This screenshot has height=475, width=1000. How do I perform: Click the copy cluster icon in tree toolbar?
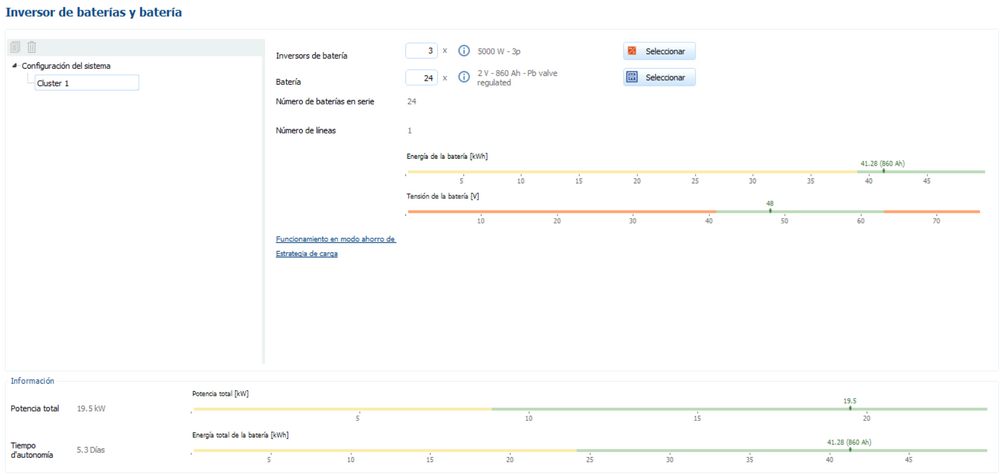[x=15, y=47]
